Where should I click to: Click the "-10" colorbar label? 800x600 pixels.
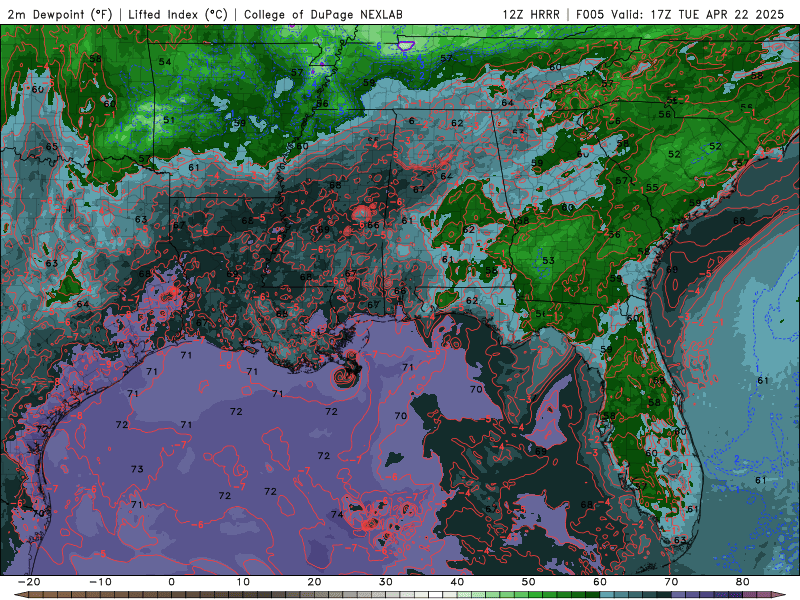pos(100,582)
